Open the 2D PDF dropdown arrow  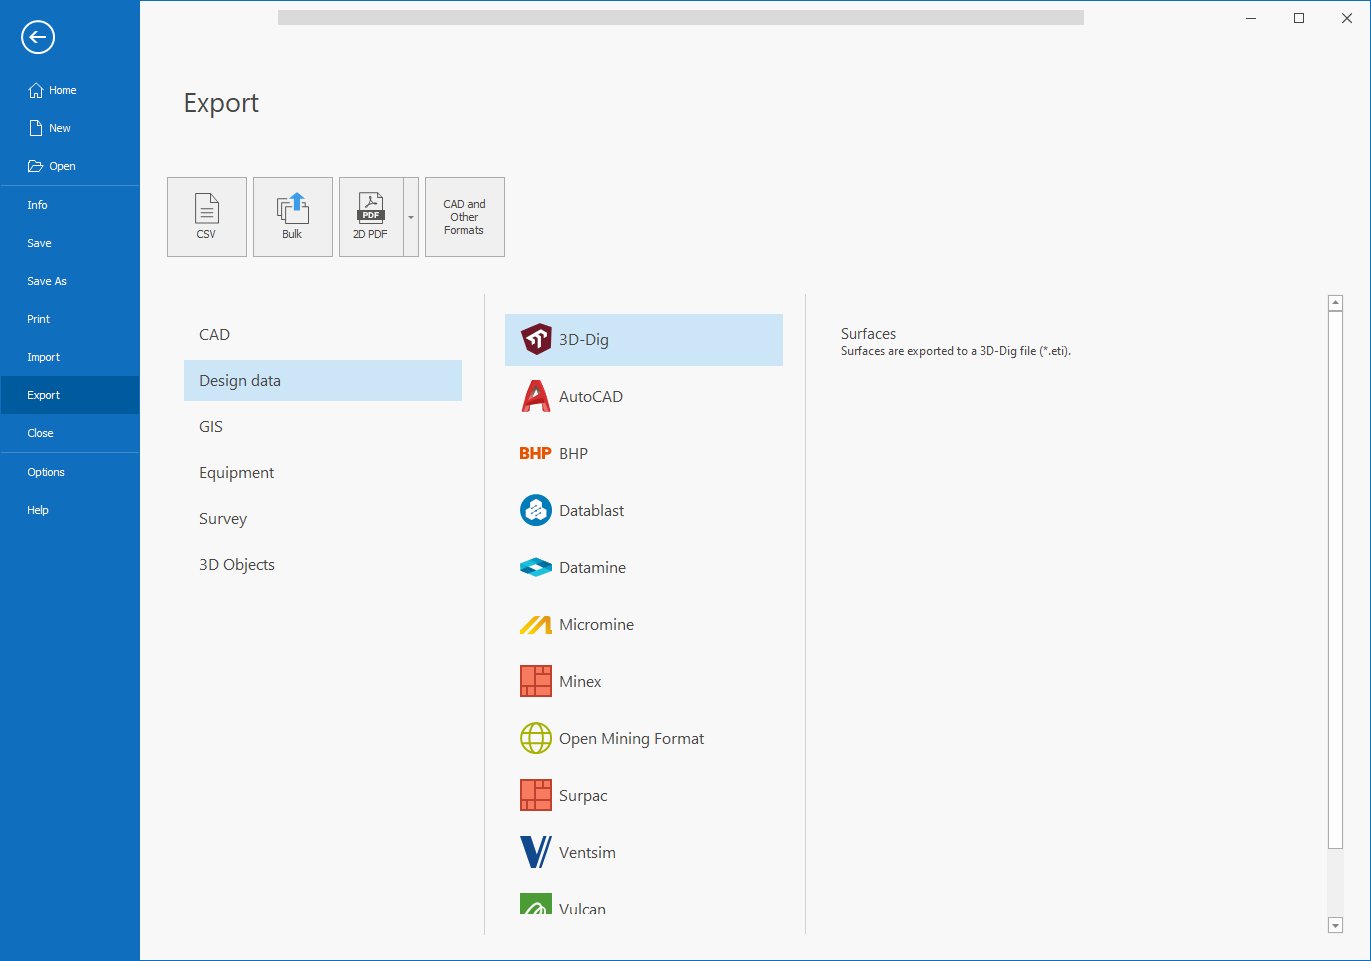point(410,216)
